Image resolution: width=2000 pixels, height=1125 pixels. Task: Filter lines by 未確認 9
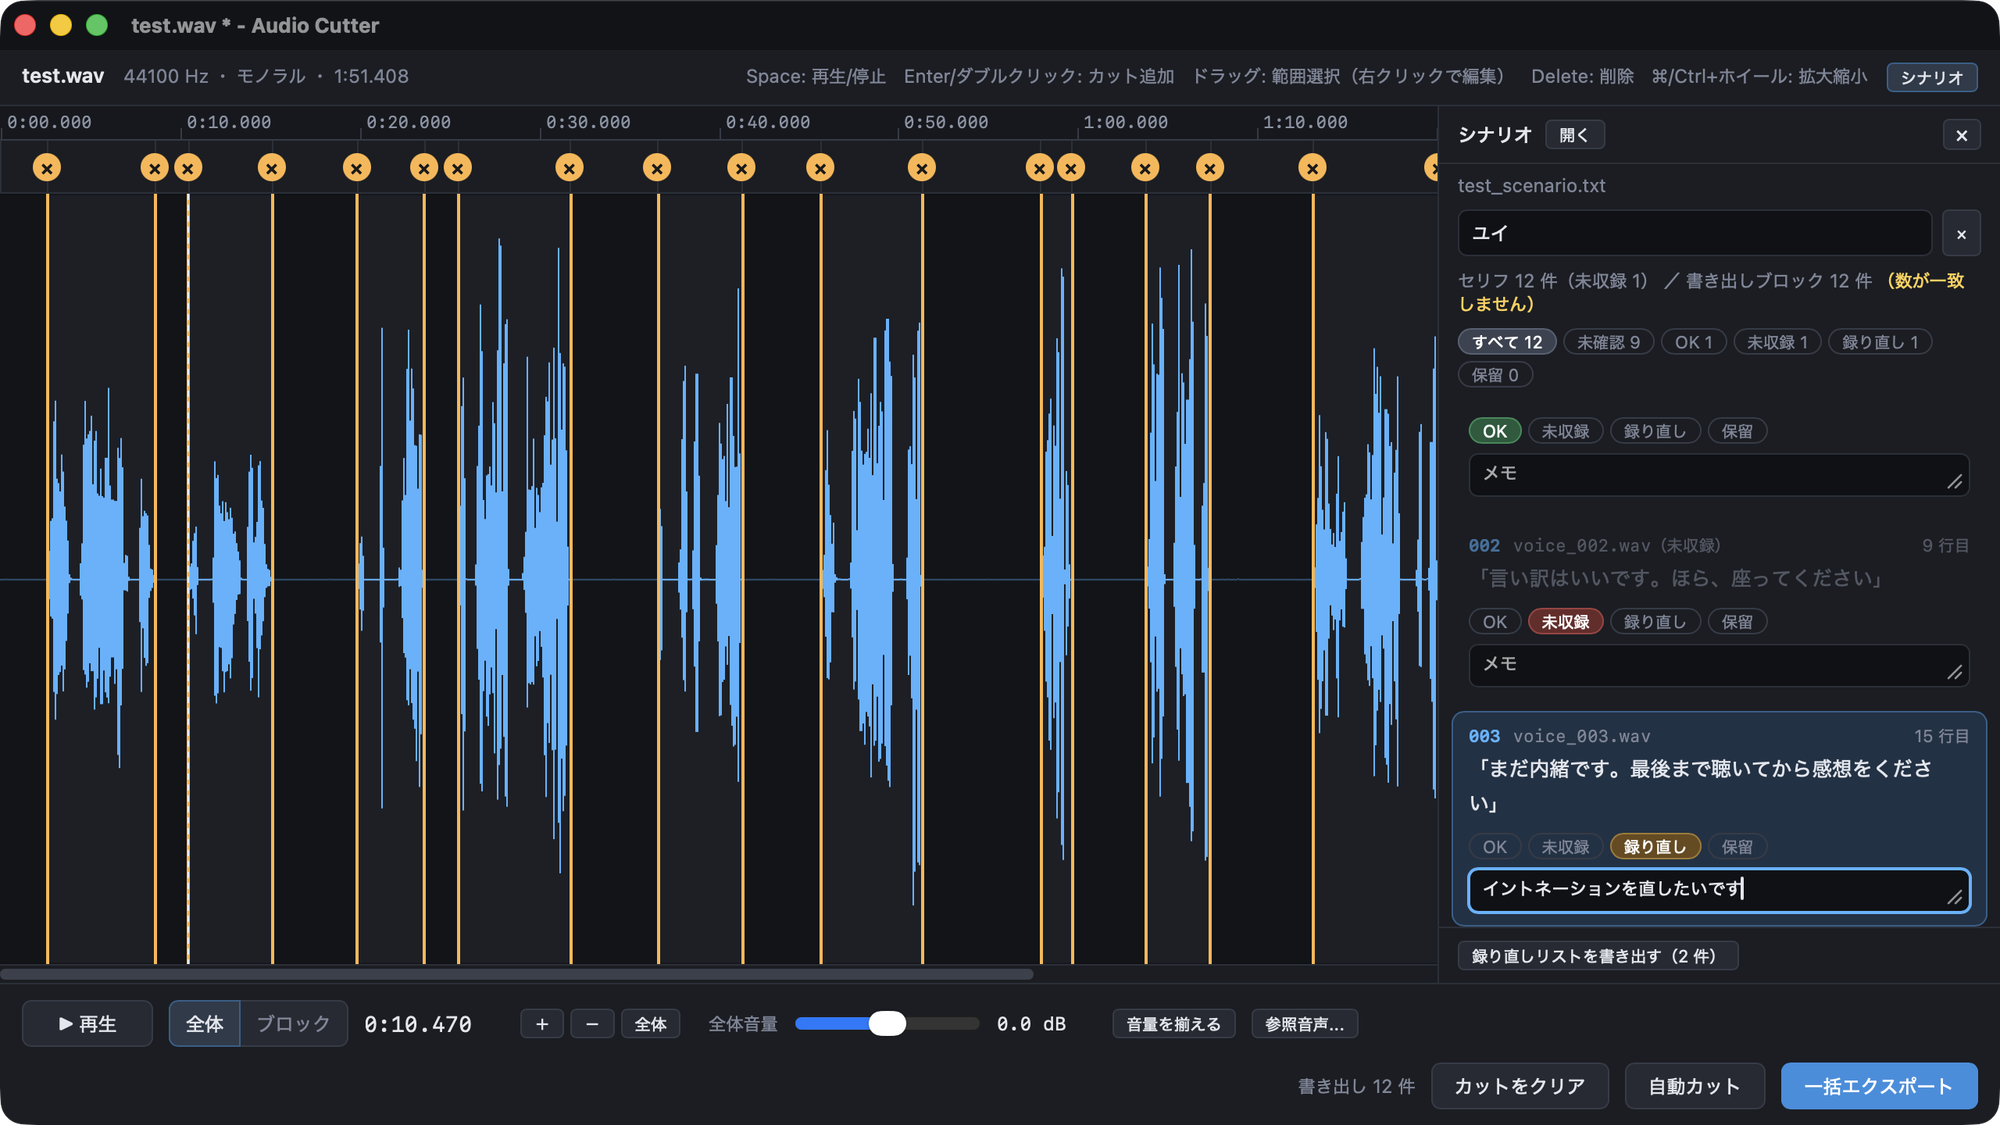(x=1608, y=342)
